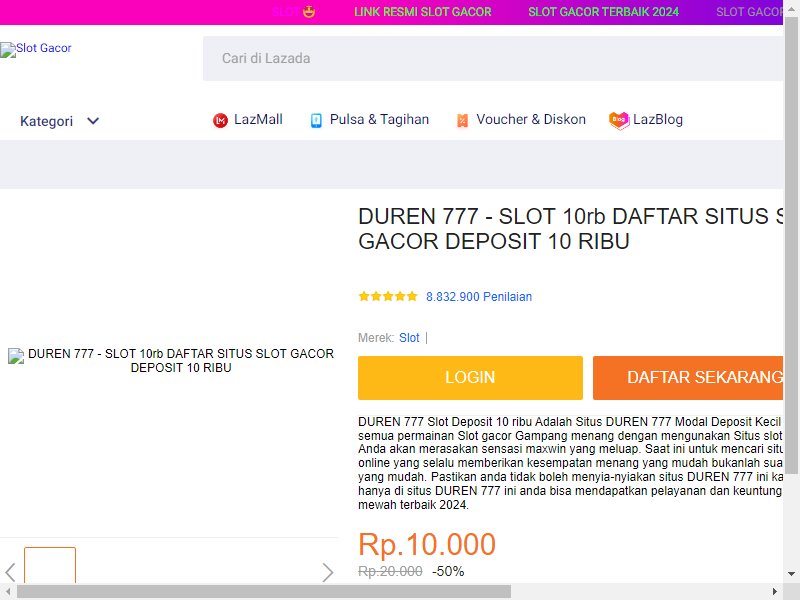
Task: Click the LINK RESMI SLOT GACOR banner link
Action: (x=422, y=12)
